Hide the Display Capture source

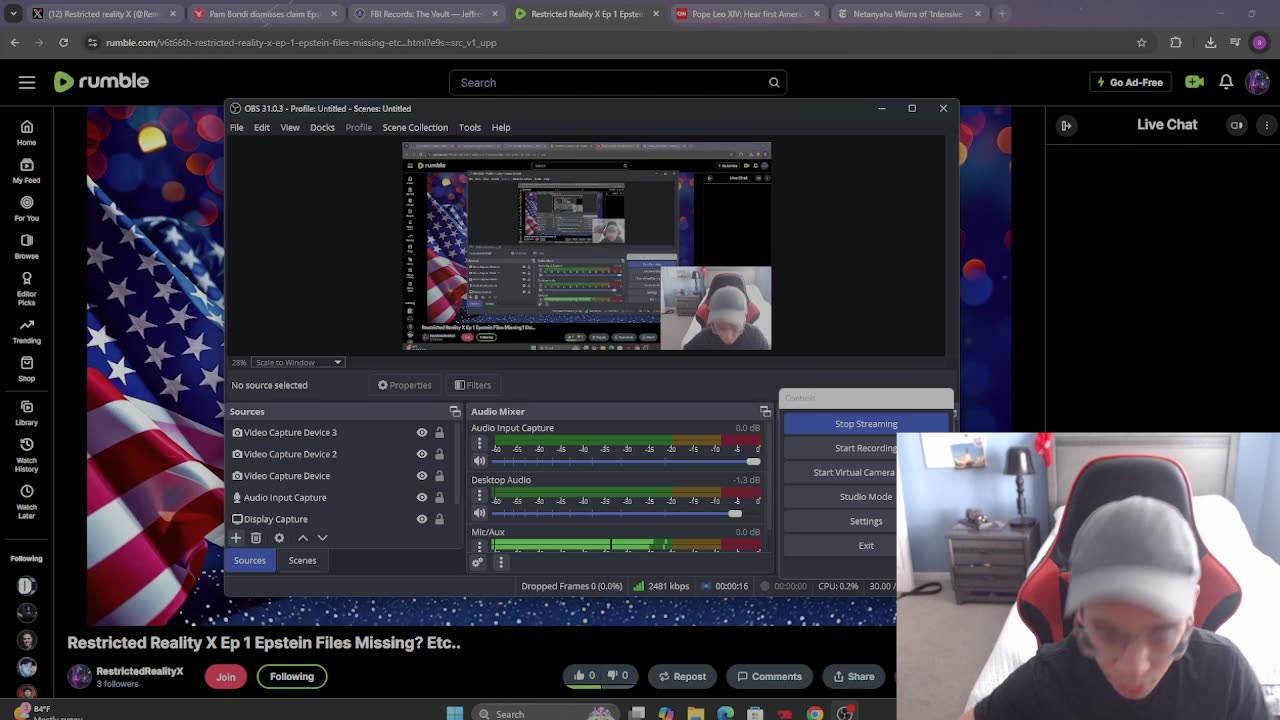tap(422, 519)
